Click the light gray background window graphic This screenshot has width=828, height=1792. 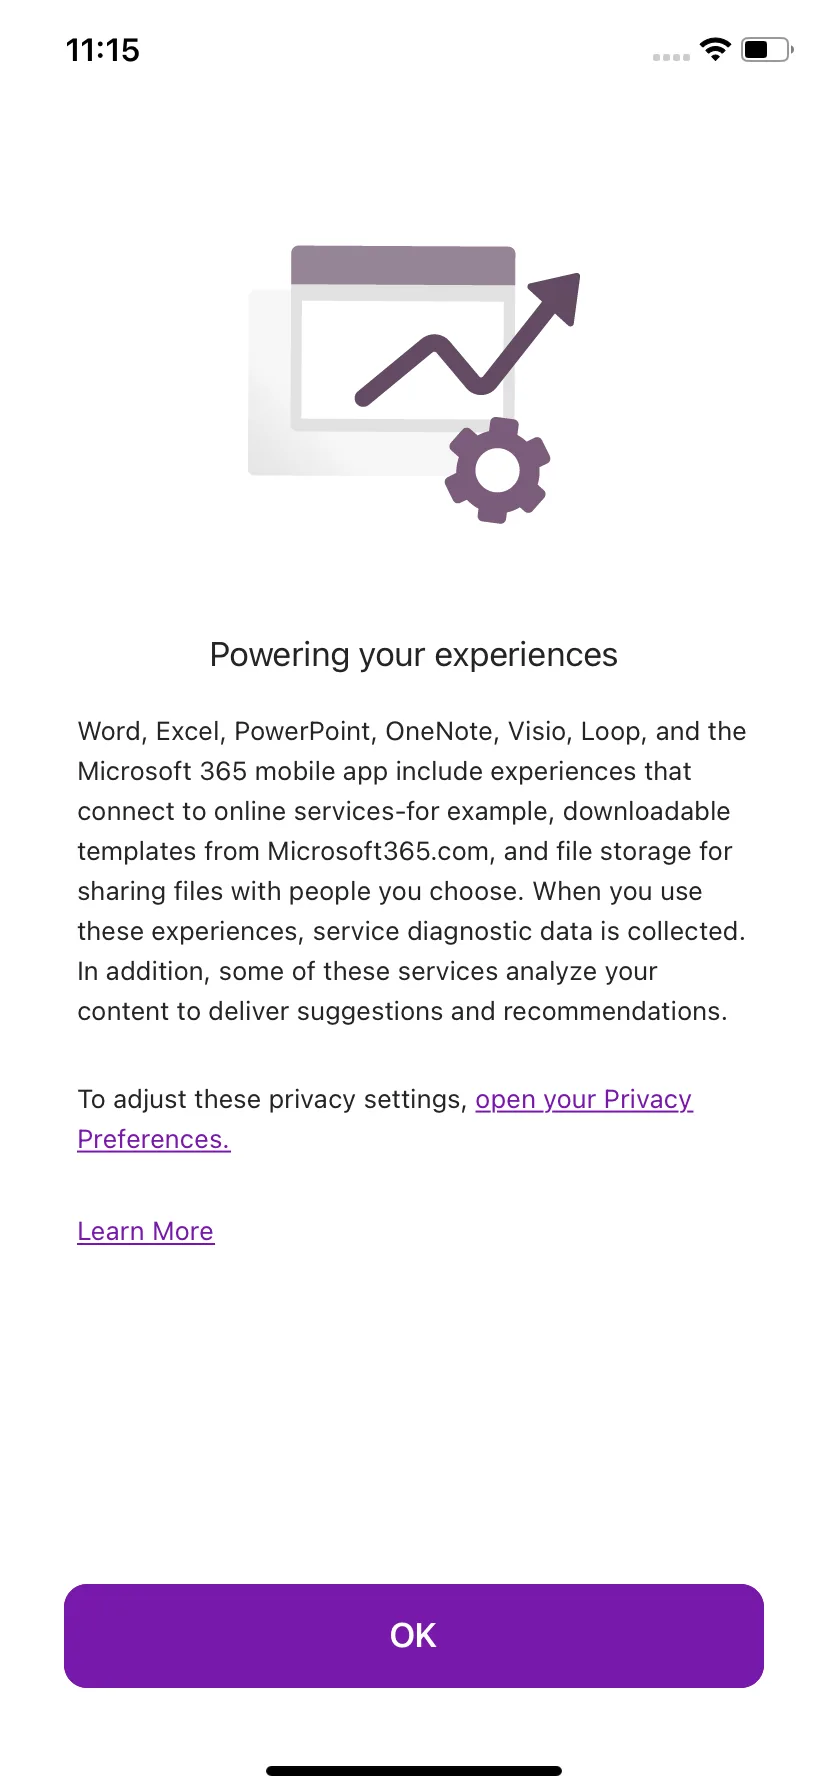pos(269,382)
